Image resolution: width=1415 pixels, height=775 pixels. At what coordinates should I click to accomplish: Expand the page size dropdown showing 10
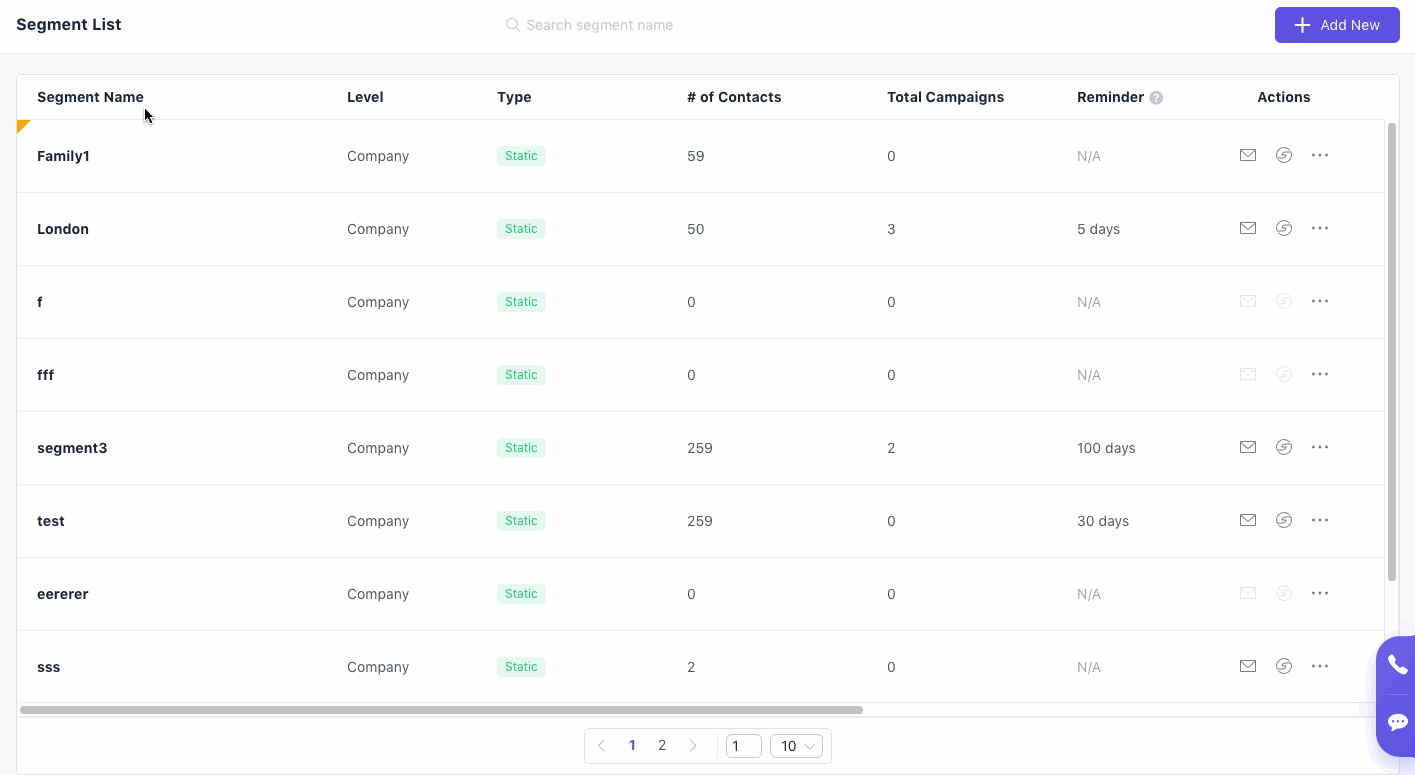click(x=797, y=746)
